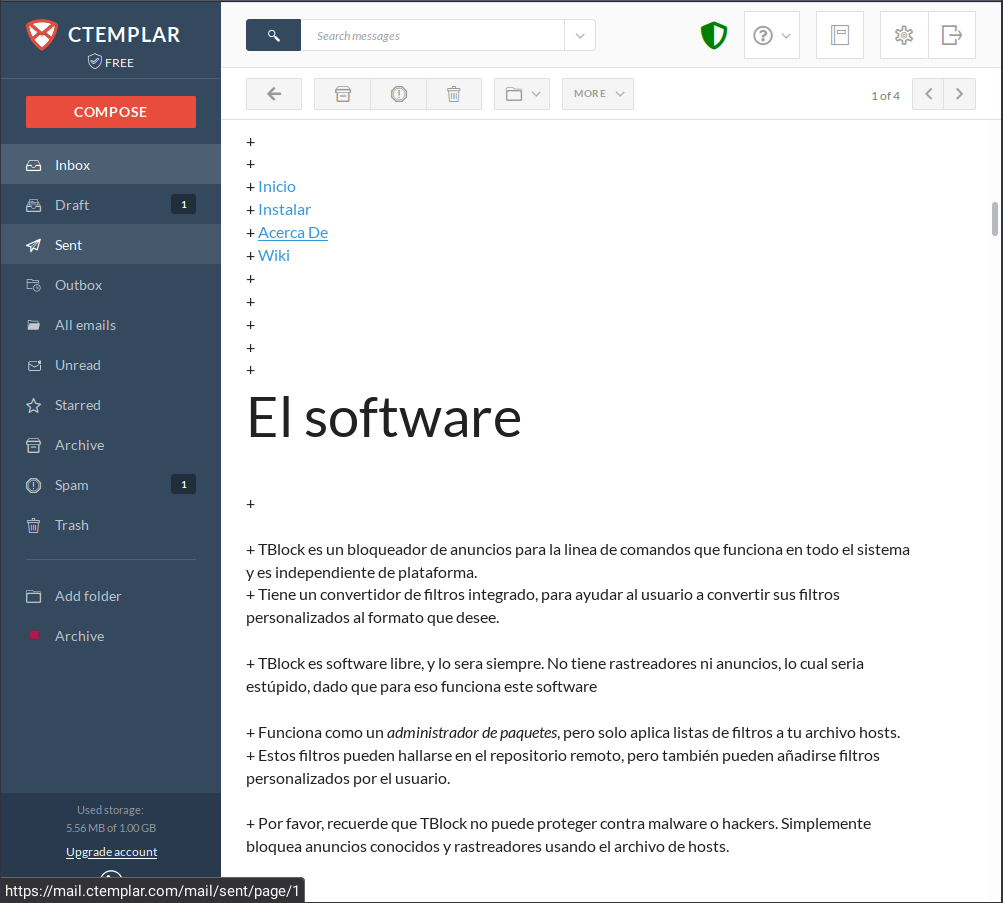
Task: Archive the current message from the toolbar
Action: pyautogui.click(x=342, y=93)
